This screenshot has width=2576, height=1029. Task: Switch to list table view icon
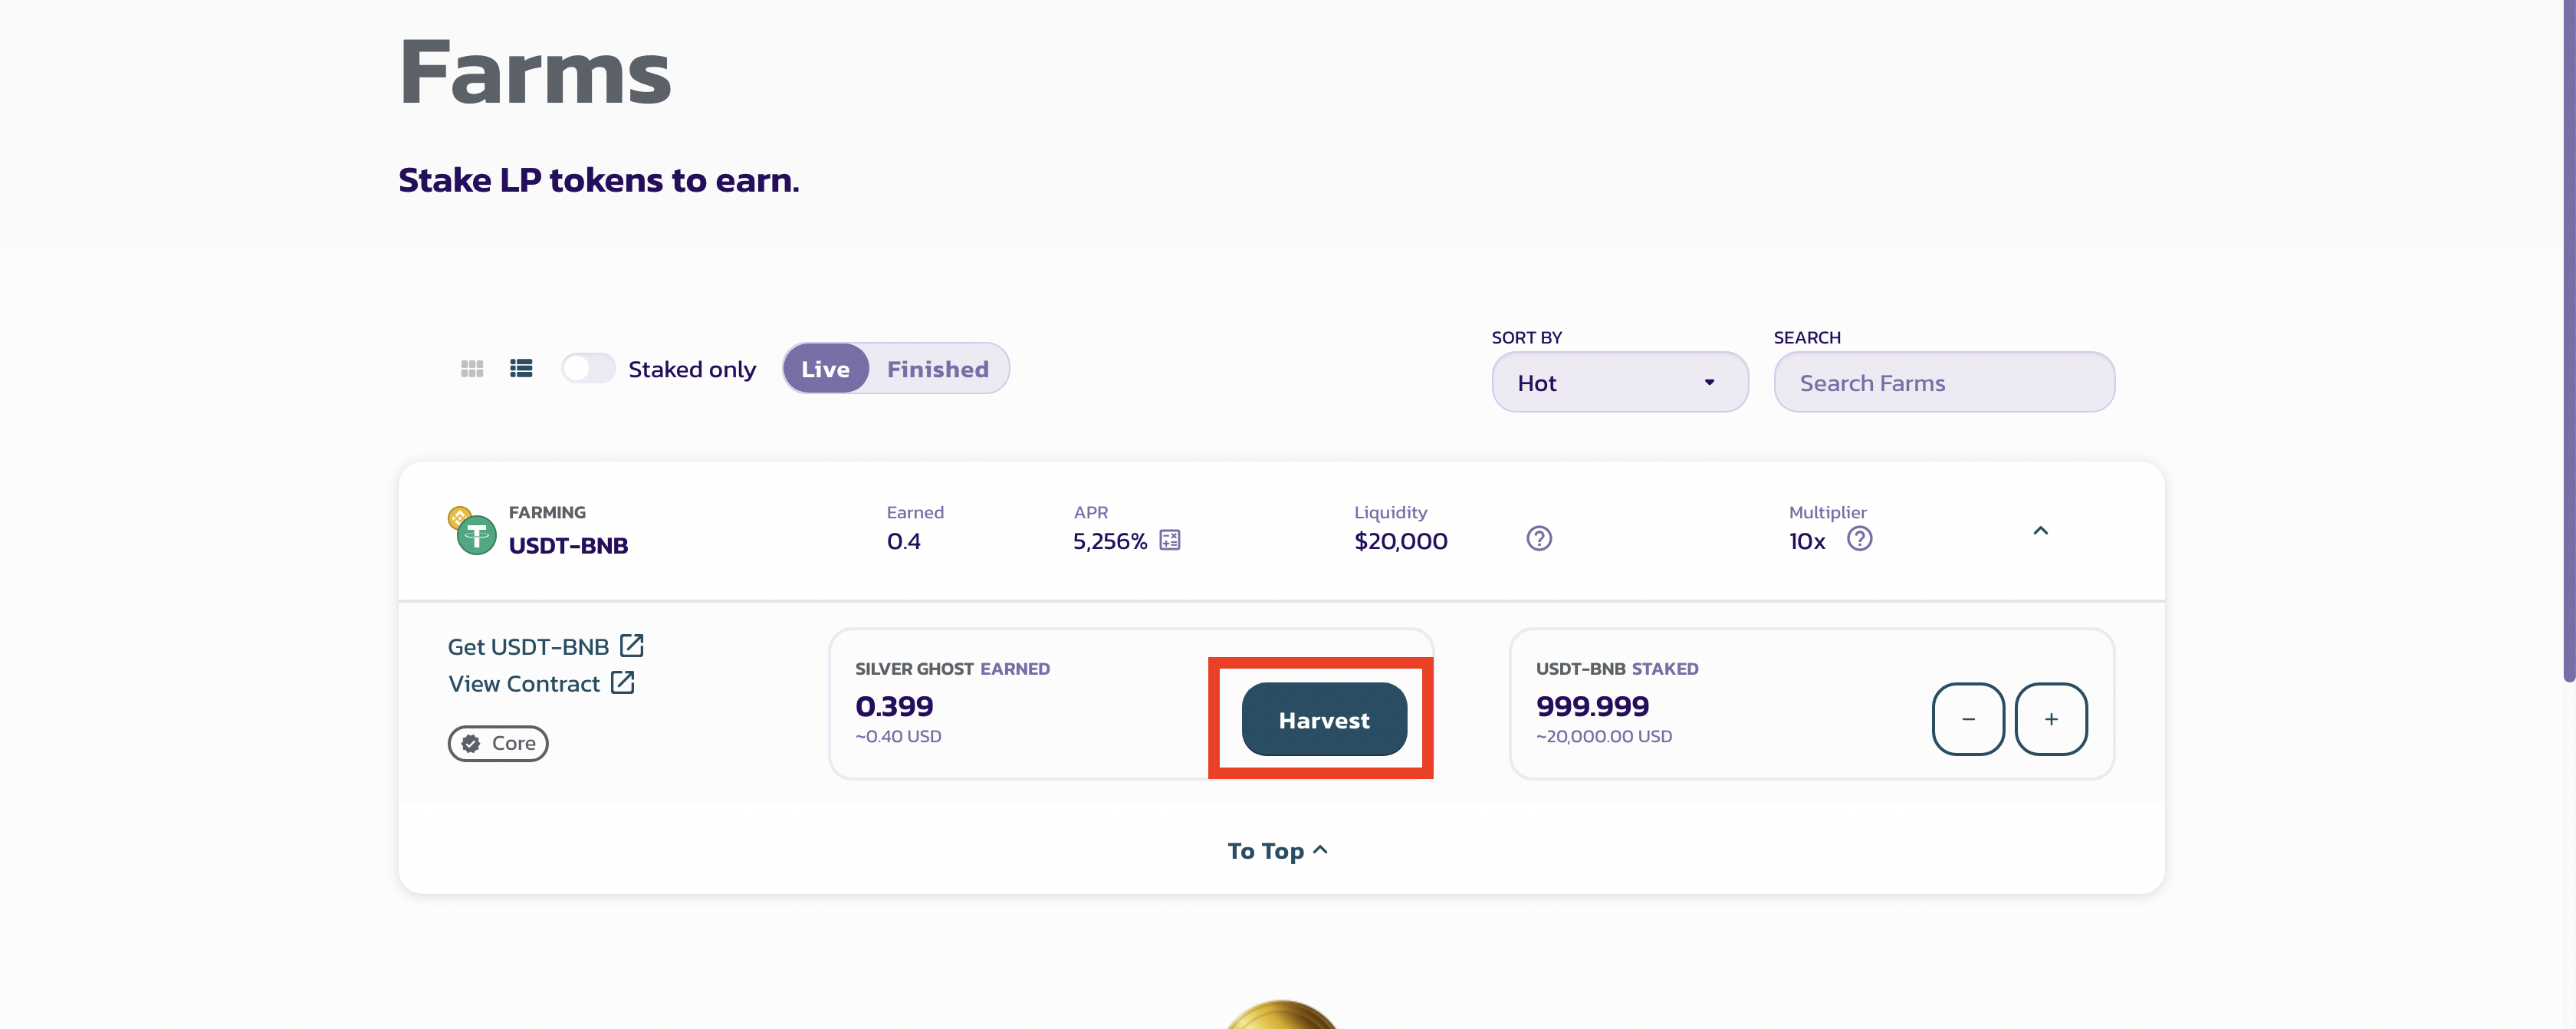(x=521, y=369)
